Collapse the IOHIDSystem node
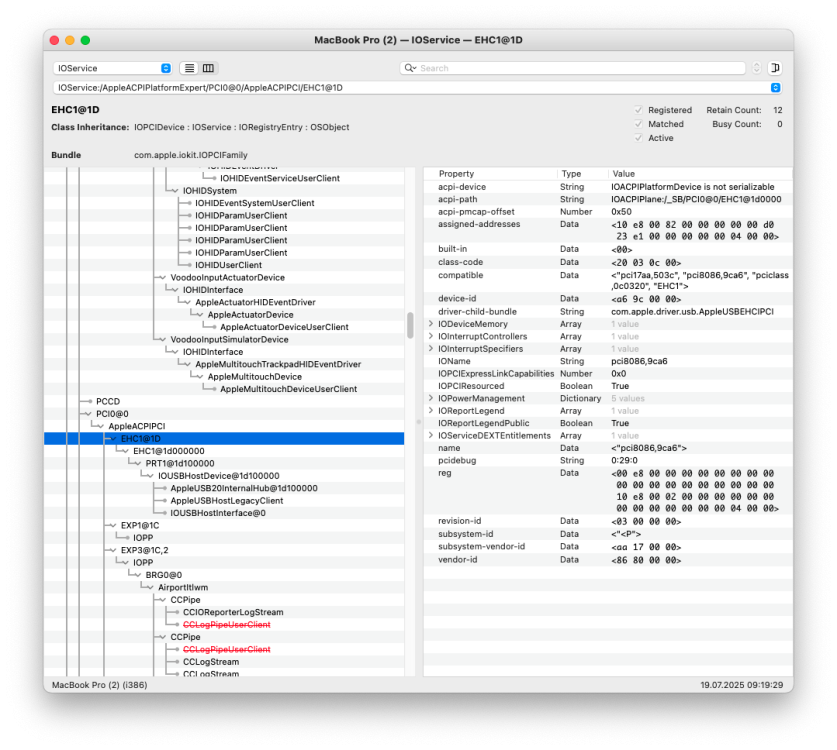The width and height of the screenshot is (837, 750). pos(175,191)
